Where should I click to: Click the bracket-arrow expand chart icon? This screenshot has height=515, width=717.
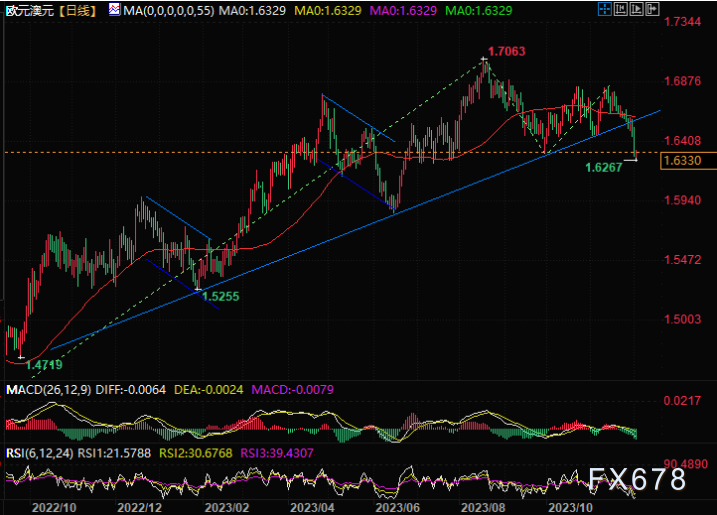pos(653,9)
